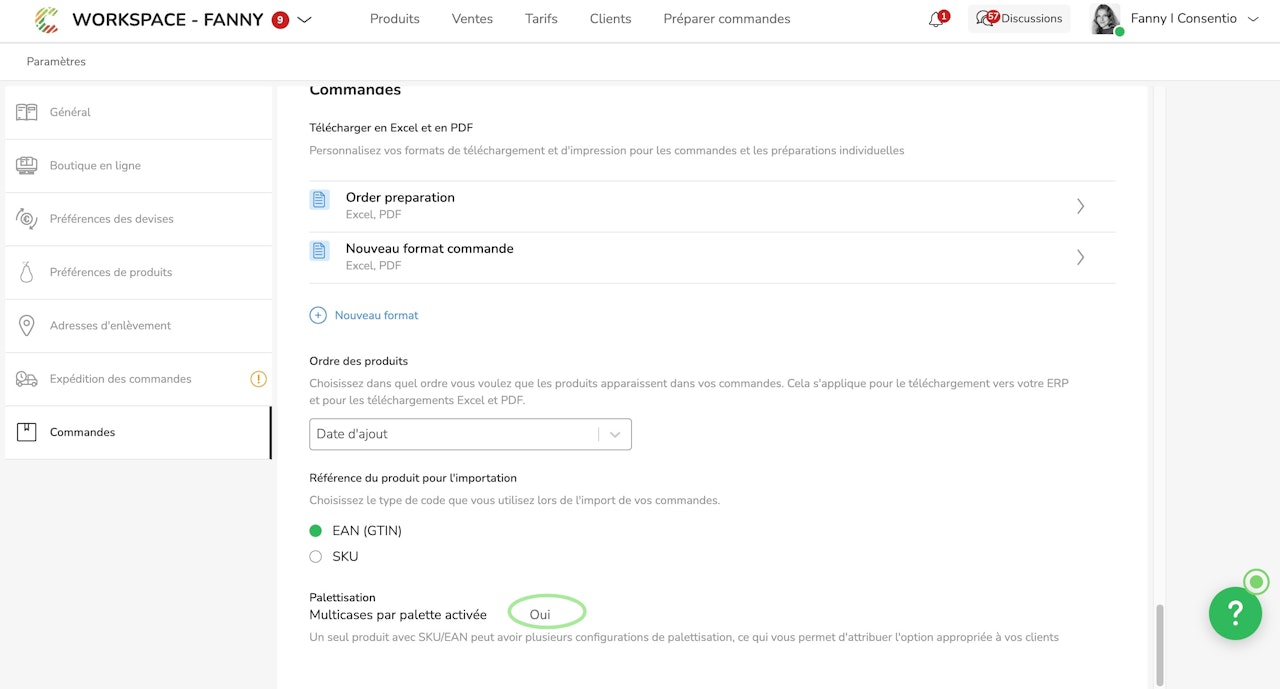Image resolution: width=1280 pixels, height=689 pixels.
Task: Select the EAN (GTIN) radio option
Action: pyautogui.click(x=316, y=531)
